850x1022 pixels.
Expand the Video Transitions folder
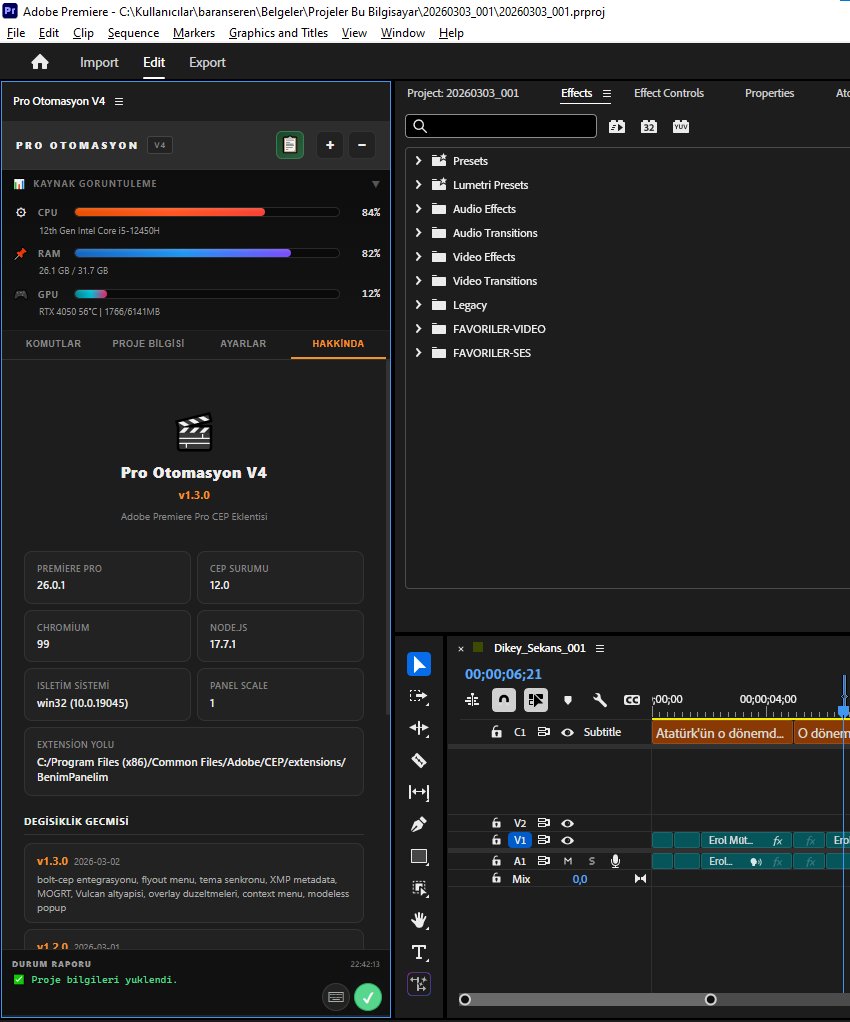pos(418,281)
